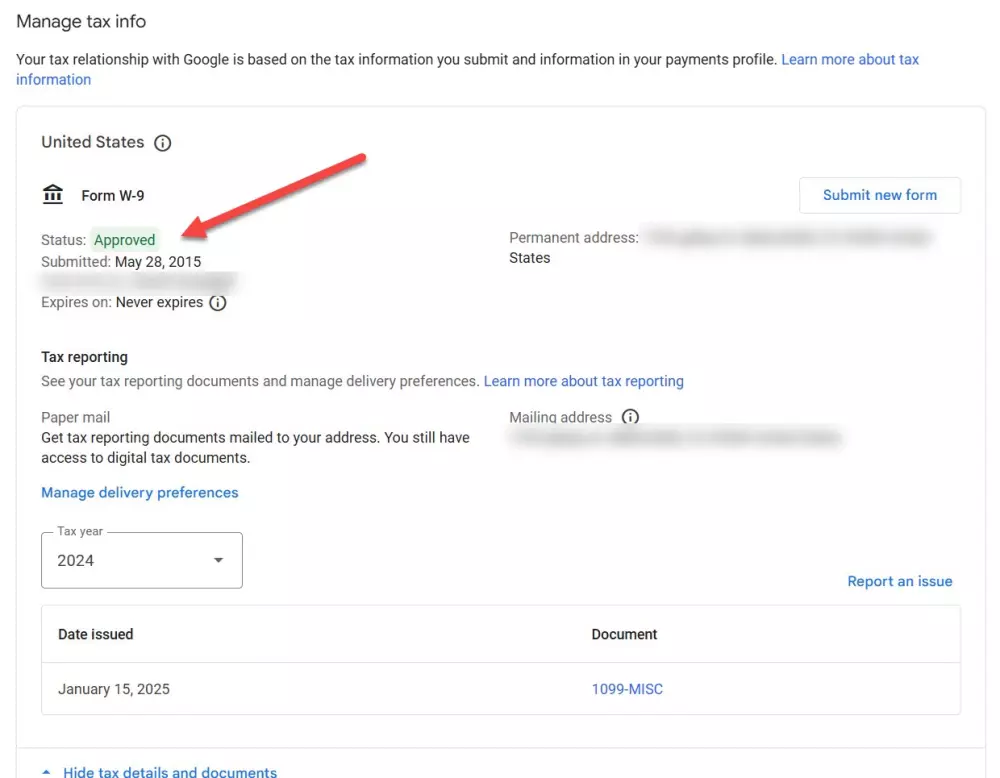Open the 1099-MISC document
The height and width of the screenshot is (778, 1000).
[x=627, y=689]
